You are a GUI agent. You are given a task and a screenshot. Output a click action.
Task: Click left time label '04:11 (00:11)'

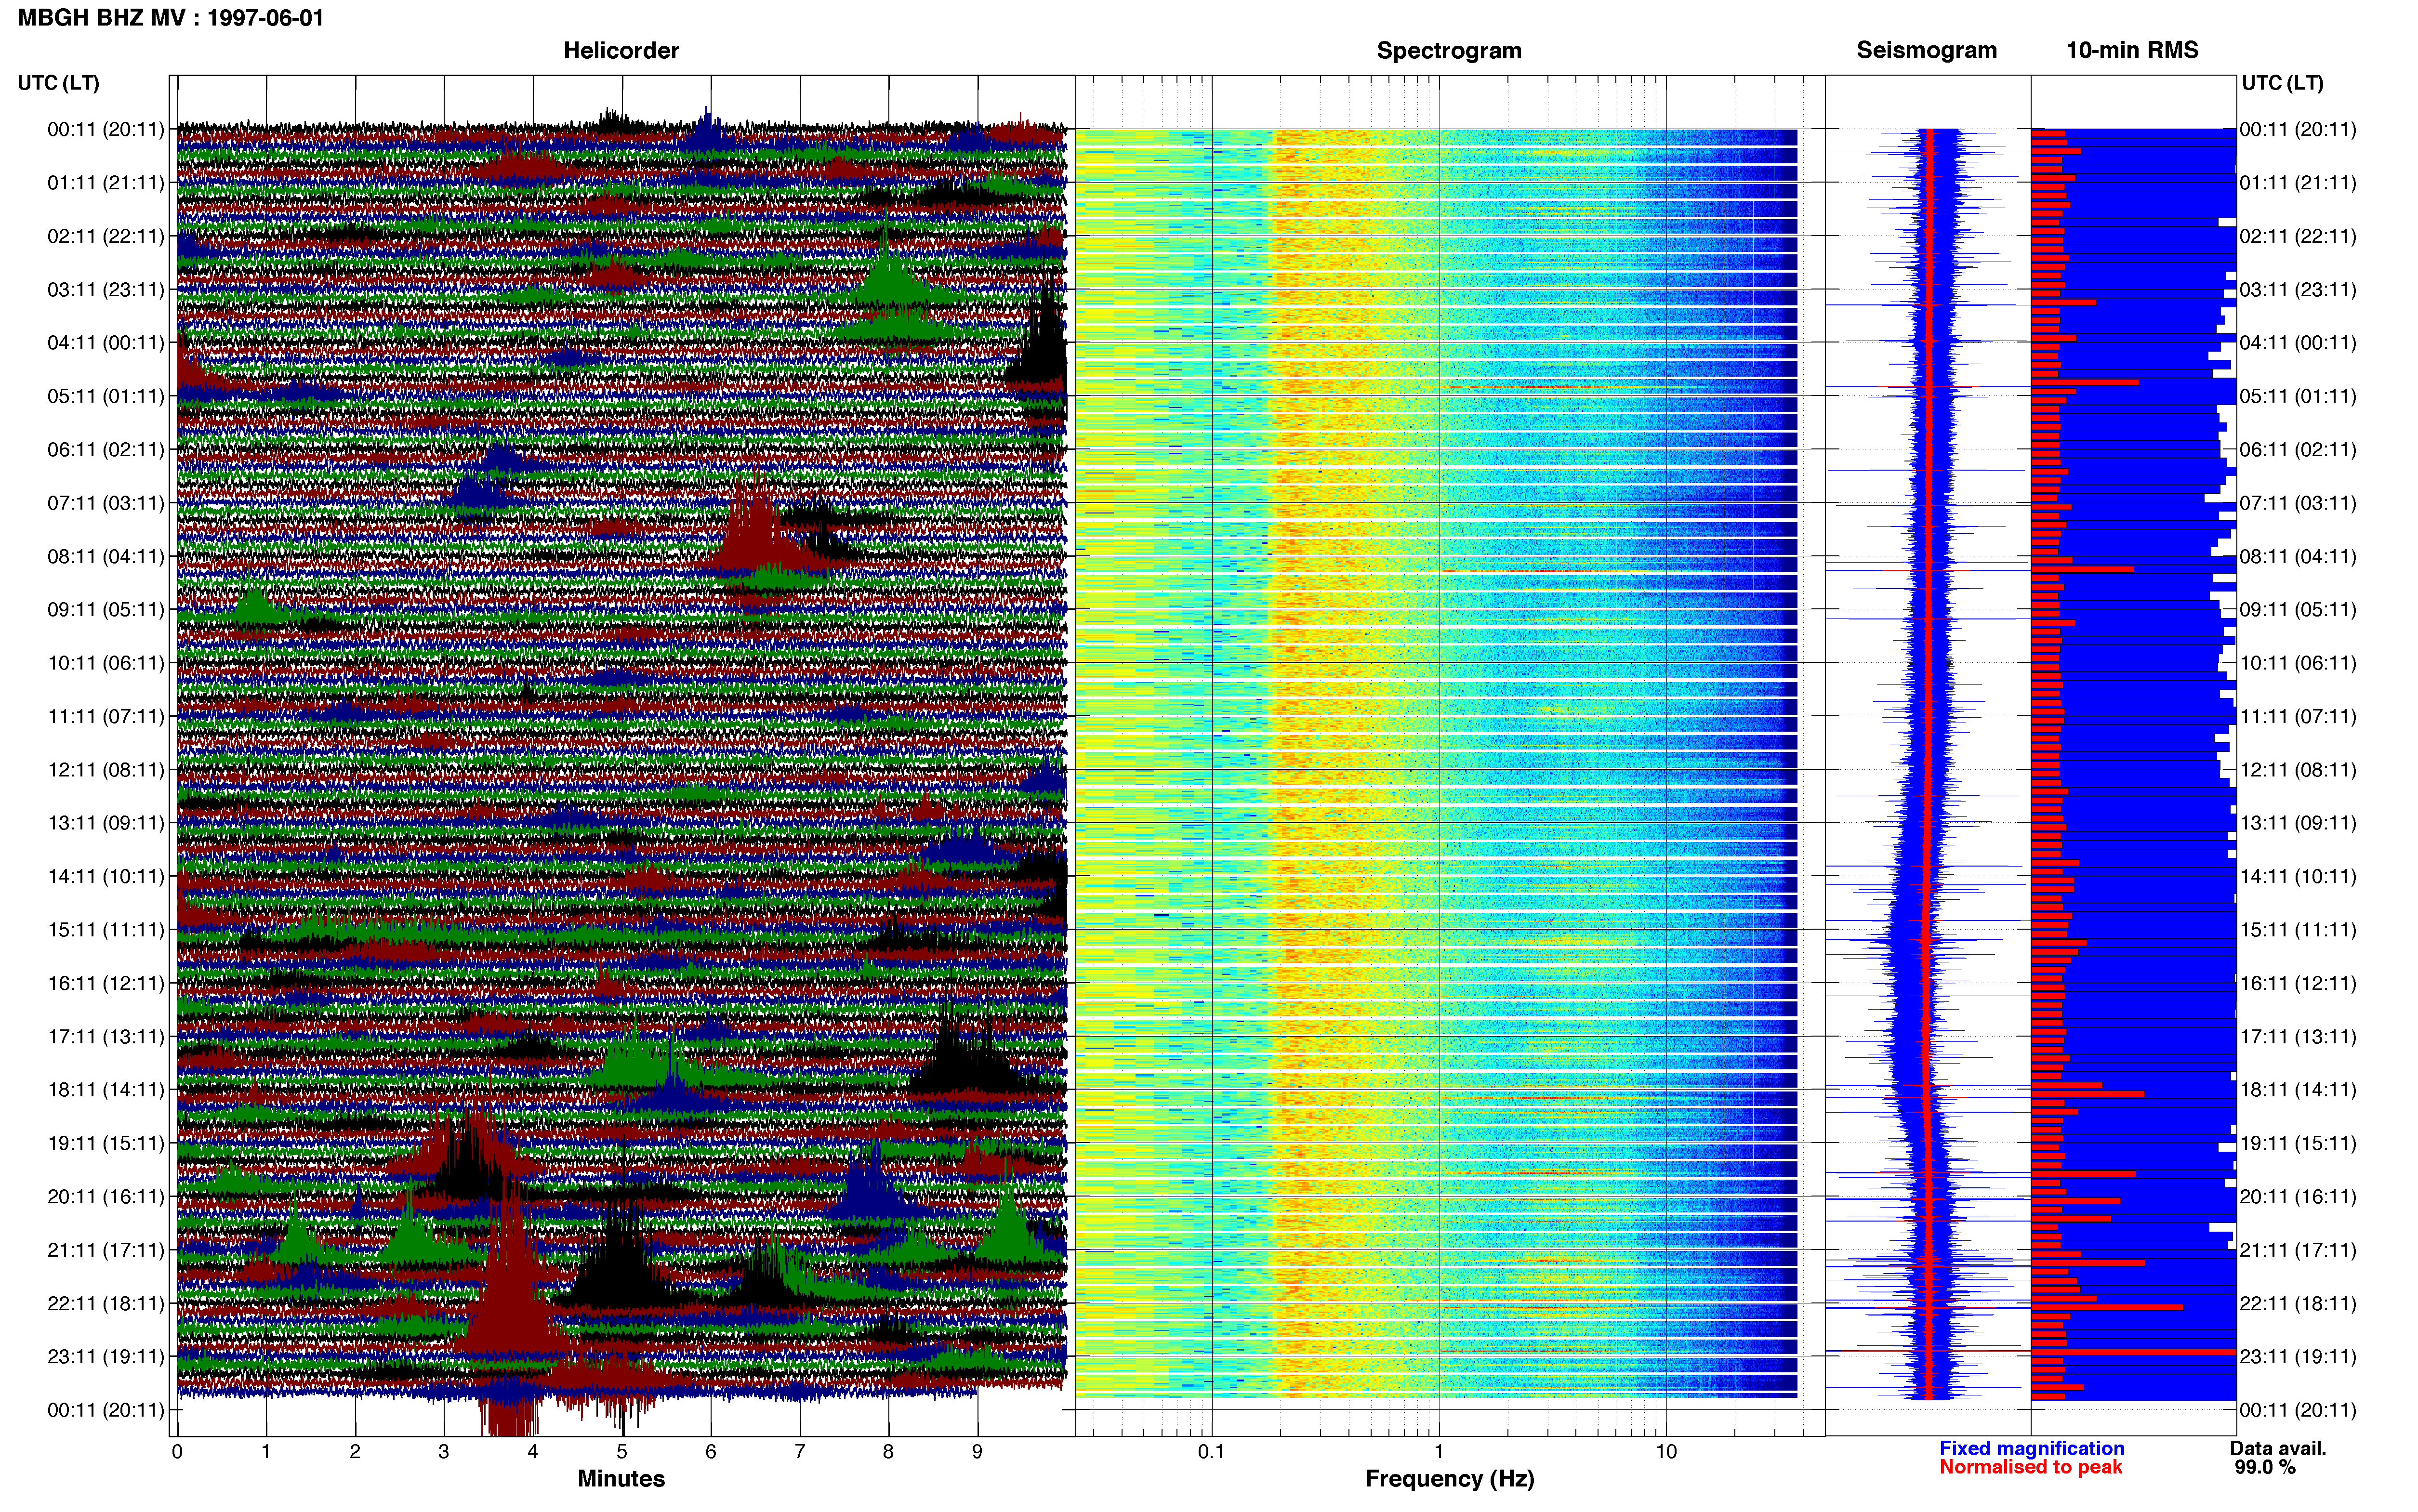(x=106, y=342)
